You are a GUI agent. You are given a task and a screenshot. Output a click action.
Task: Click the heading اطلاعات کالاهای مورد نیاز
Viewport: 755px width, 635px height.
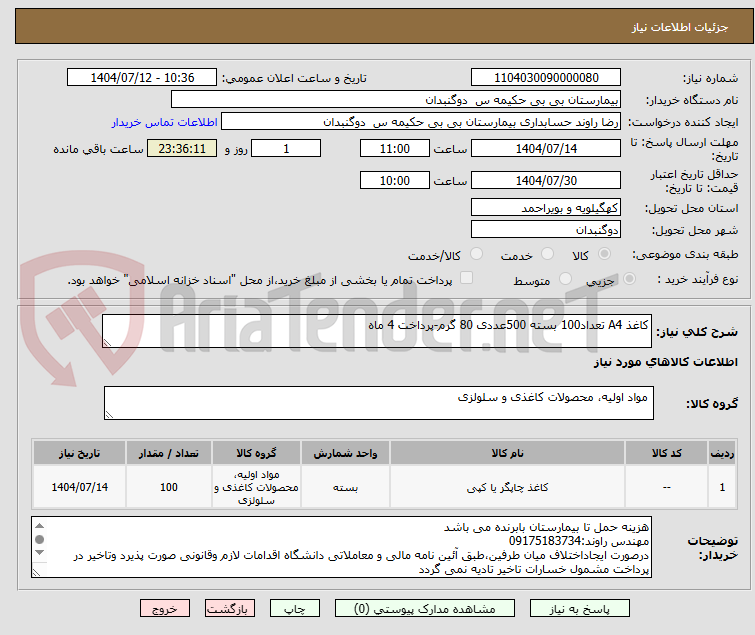coord(665,362)
